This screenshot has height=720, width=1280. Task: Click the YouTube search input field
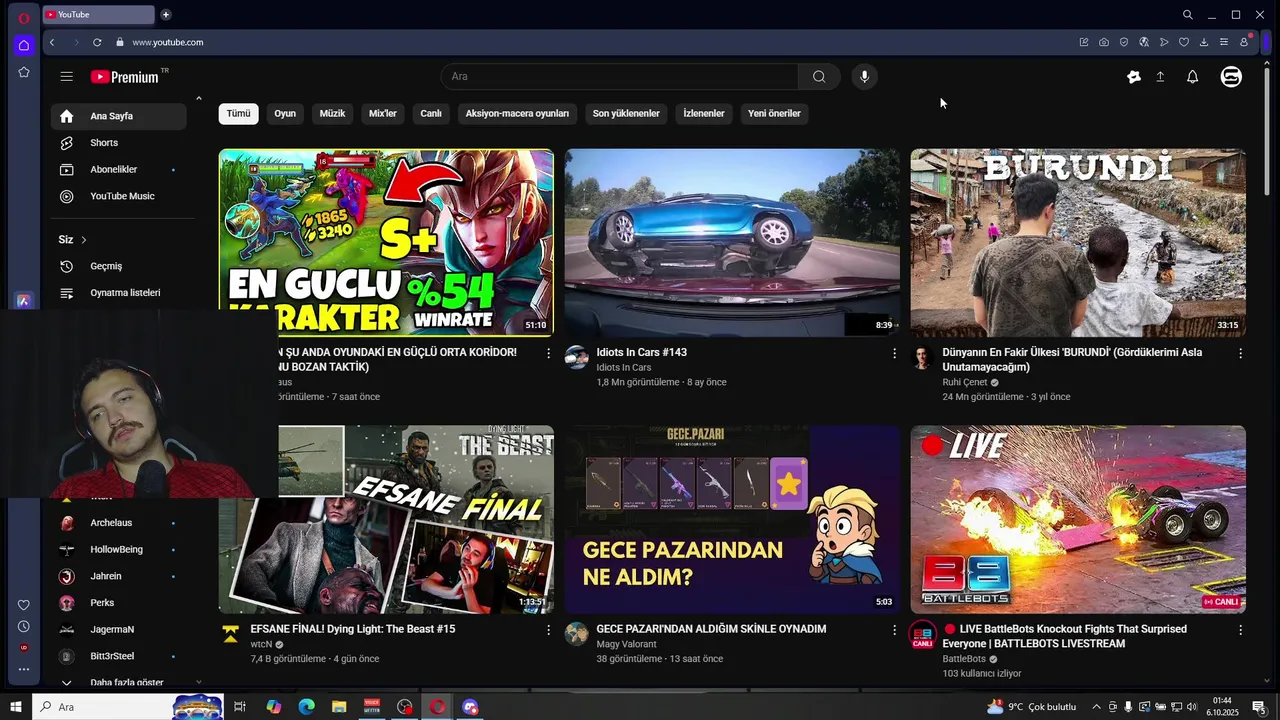tap(620, 77)
